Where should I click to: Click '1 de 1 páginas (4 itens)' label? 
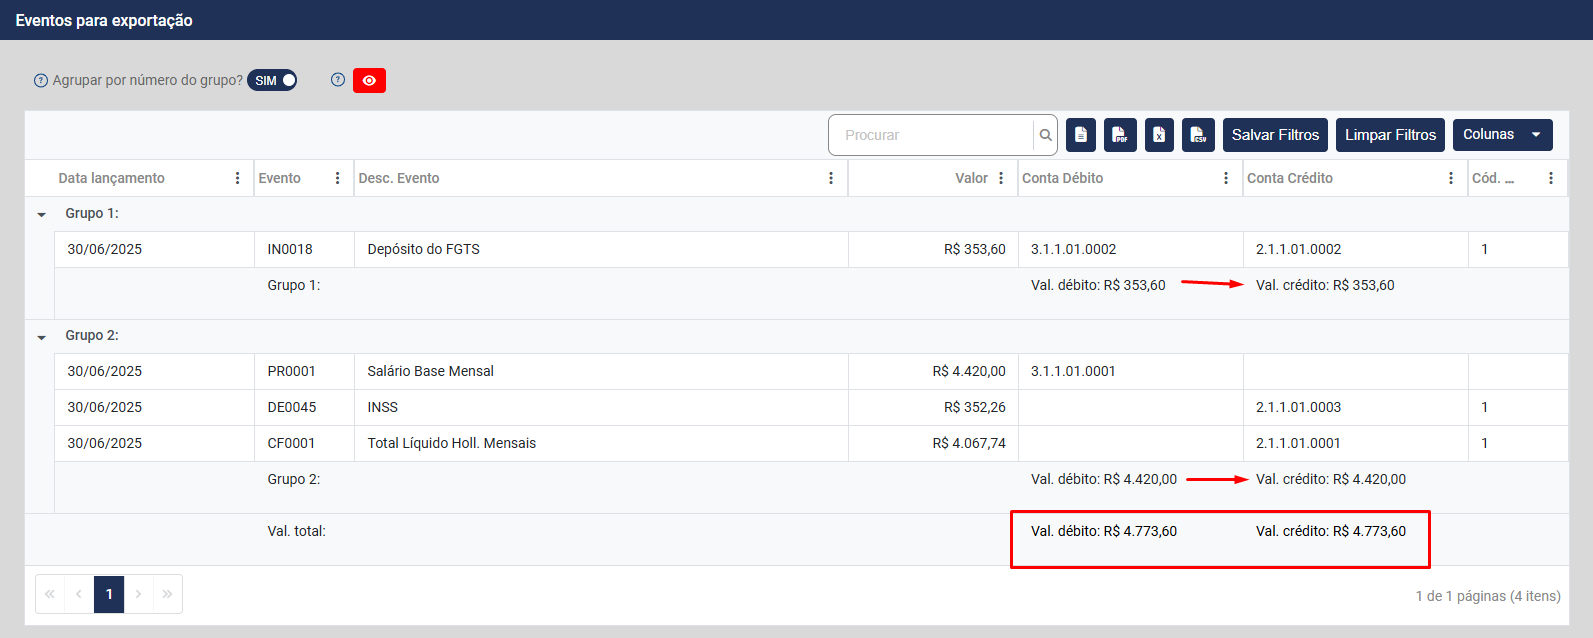1488,596
